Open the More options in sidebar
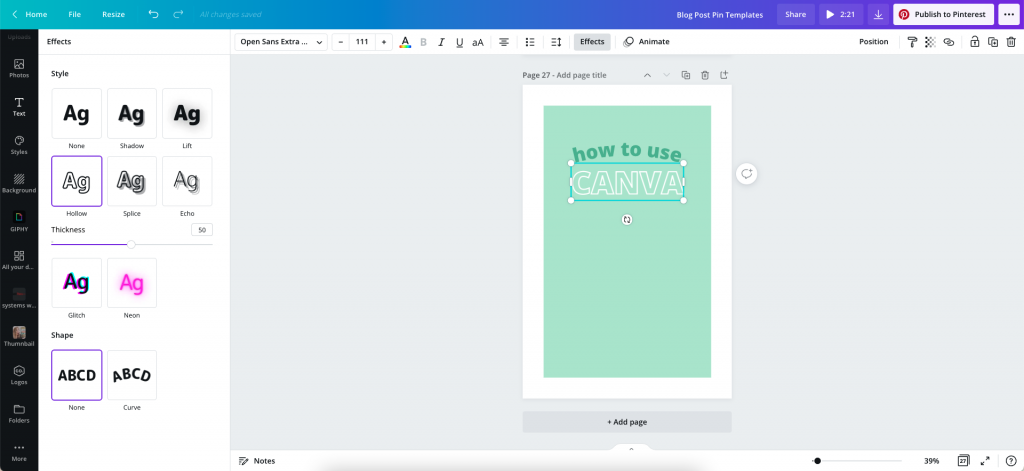Screen dimensions: 1024x471 (x=19, y=453)
